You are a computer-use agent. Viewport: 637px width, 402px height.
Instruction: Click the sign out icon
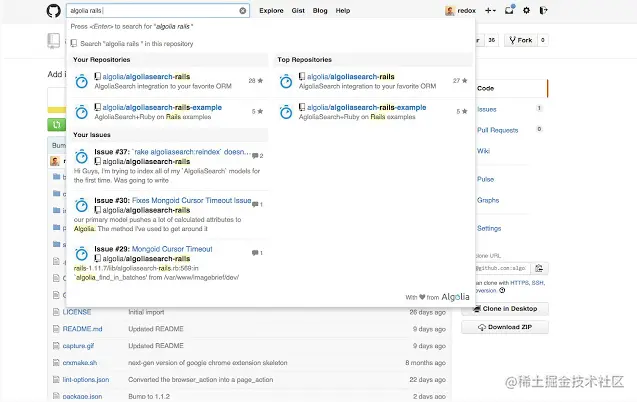click(543, 11)
